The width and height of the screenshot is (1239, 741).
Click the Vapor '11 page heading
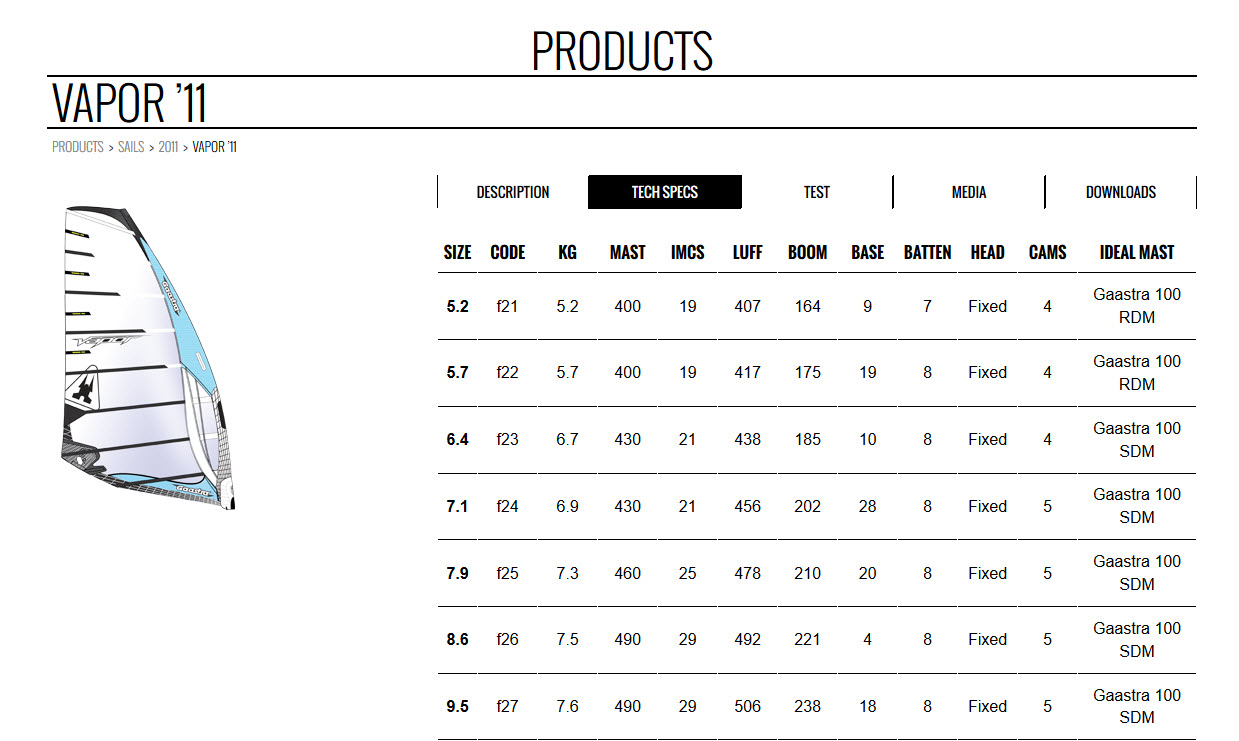tap(129, 102)
